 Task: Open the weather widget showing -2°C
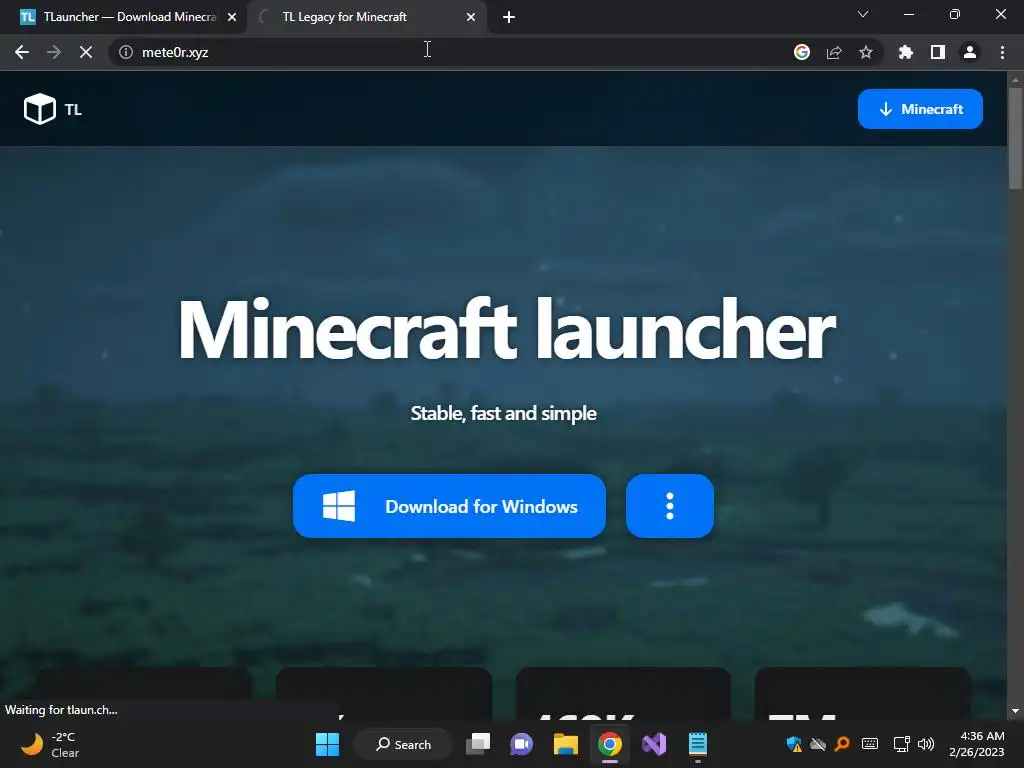pyautogui.click(x=50, y=744)
